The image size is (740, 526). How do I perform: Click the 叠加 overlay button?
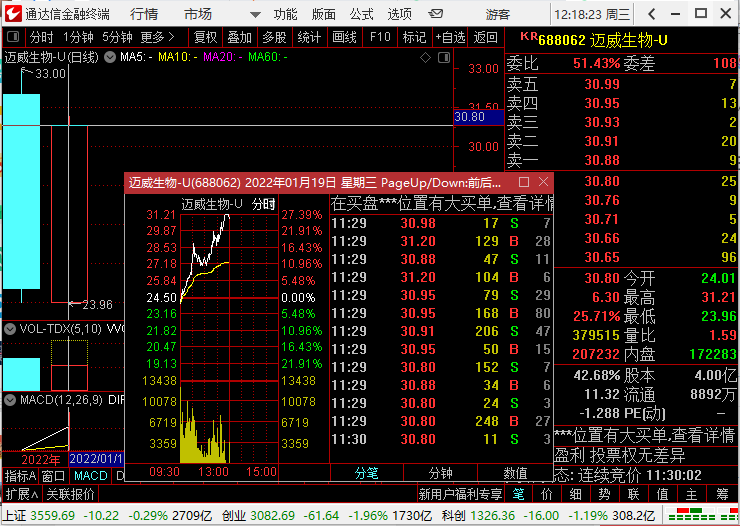click(x=239, y=37)
